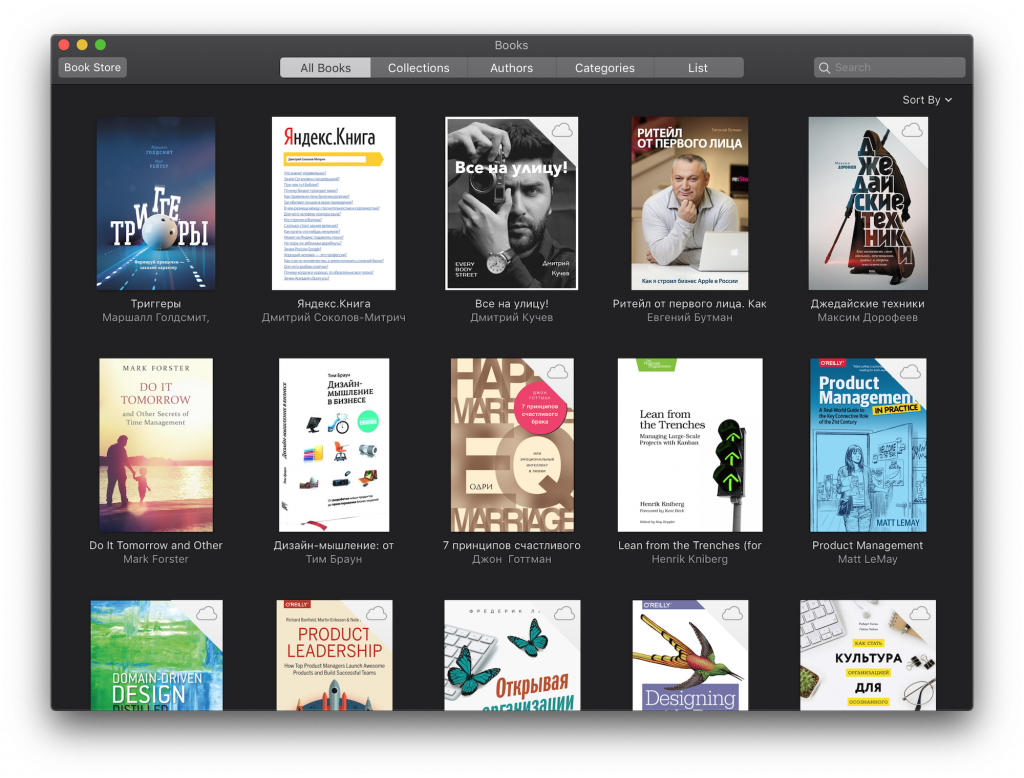
Task: Click Ритейл от первого лица. Как title
Action: tap(690, 304)
